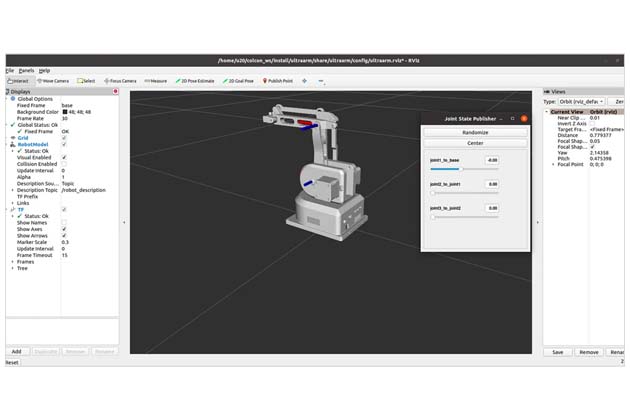Screen dimensions: 630x420
Task: Expand the Frames tree node
Action: 12,261
